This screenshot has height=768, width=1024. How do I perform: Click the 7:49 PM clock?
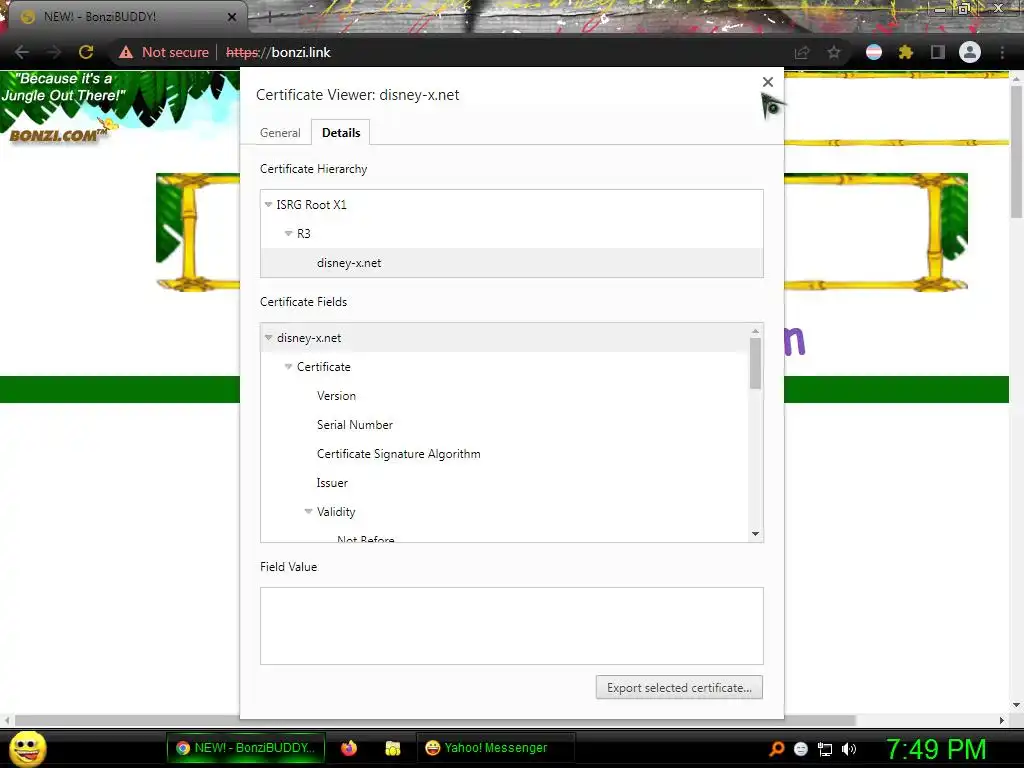(936, 749)
